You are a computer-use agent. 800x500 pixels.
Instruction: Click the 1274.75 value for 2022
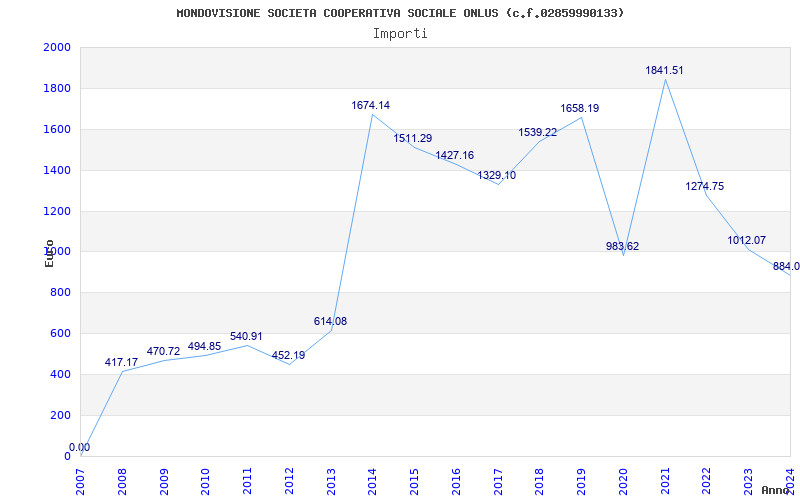[705, 186]
